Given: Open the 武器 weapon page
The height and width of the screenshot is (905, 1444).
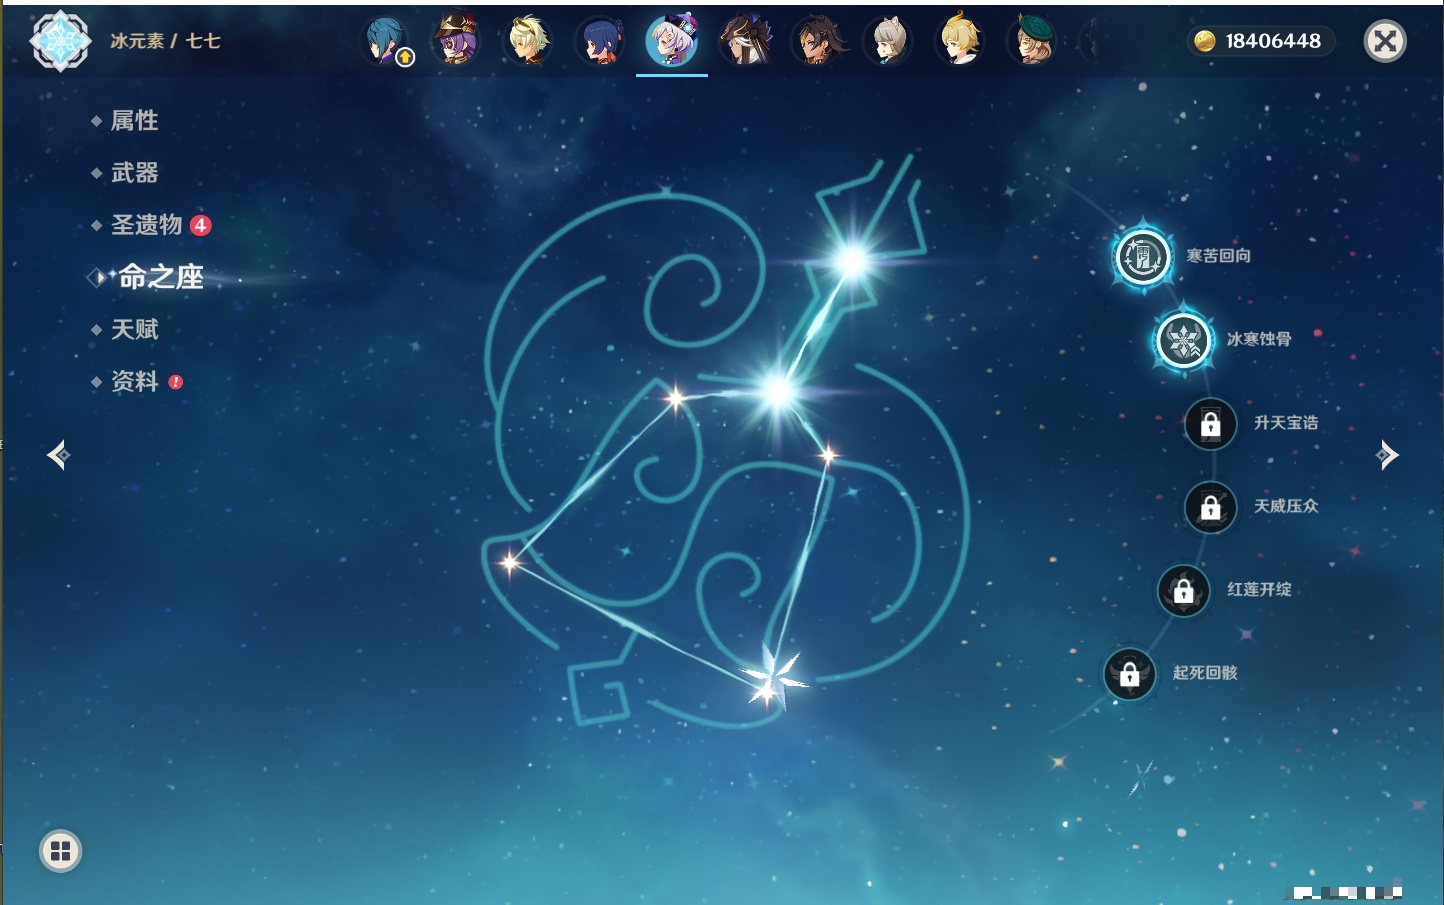Looking at the screenshot, I should [134, 173].
